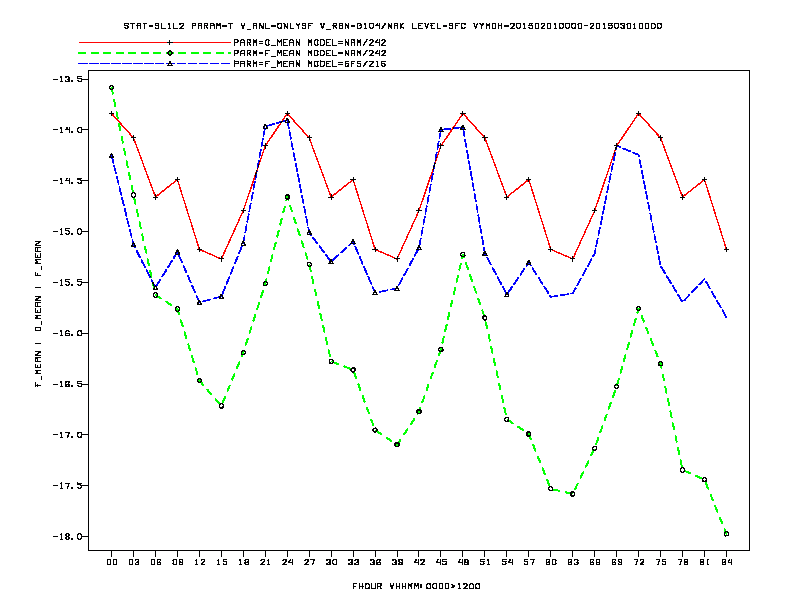Click the chart title starting with STAT-SL1L2
The image size is (792, 612).
click(392, 26)
